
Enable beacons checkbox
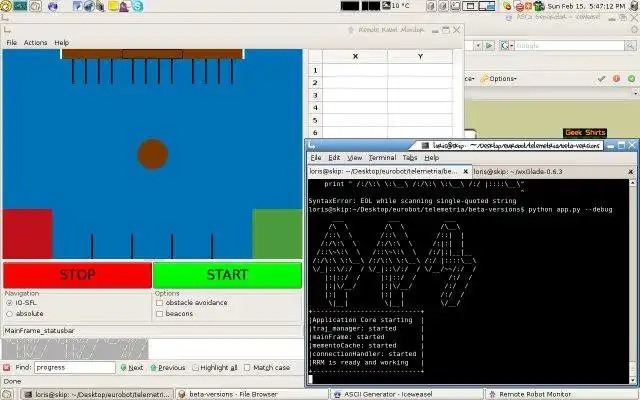[x=160, y=314]
